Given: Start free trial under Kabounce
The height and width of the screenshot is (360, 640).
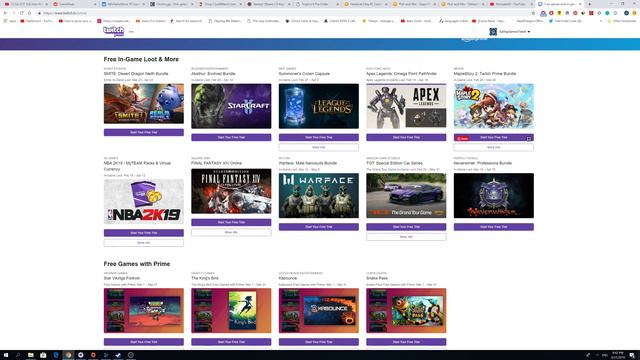Looking at the screenshot, I should [319, 342].
